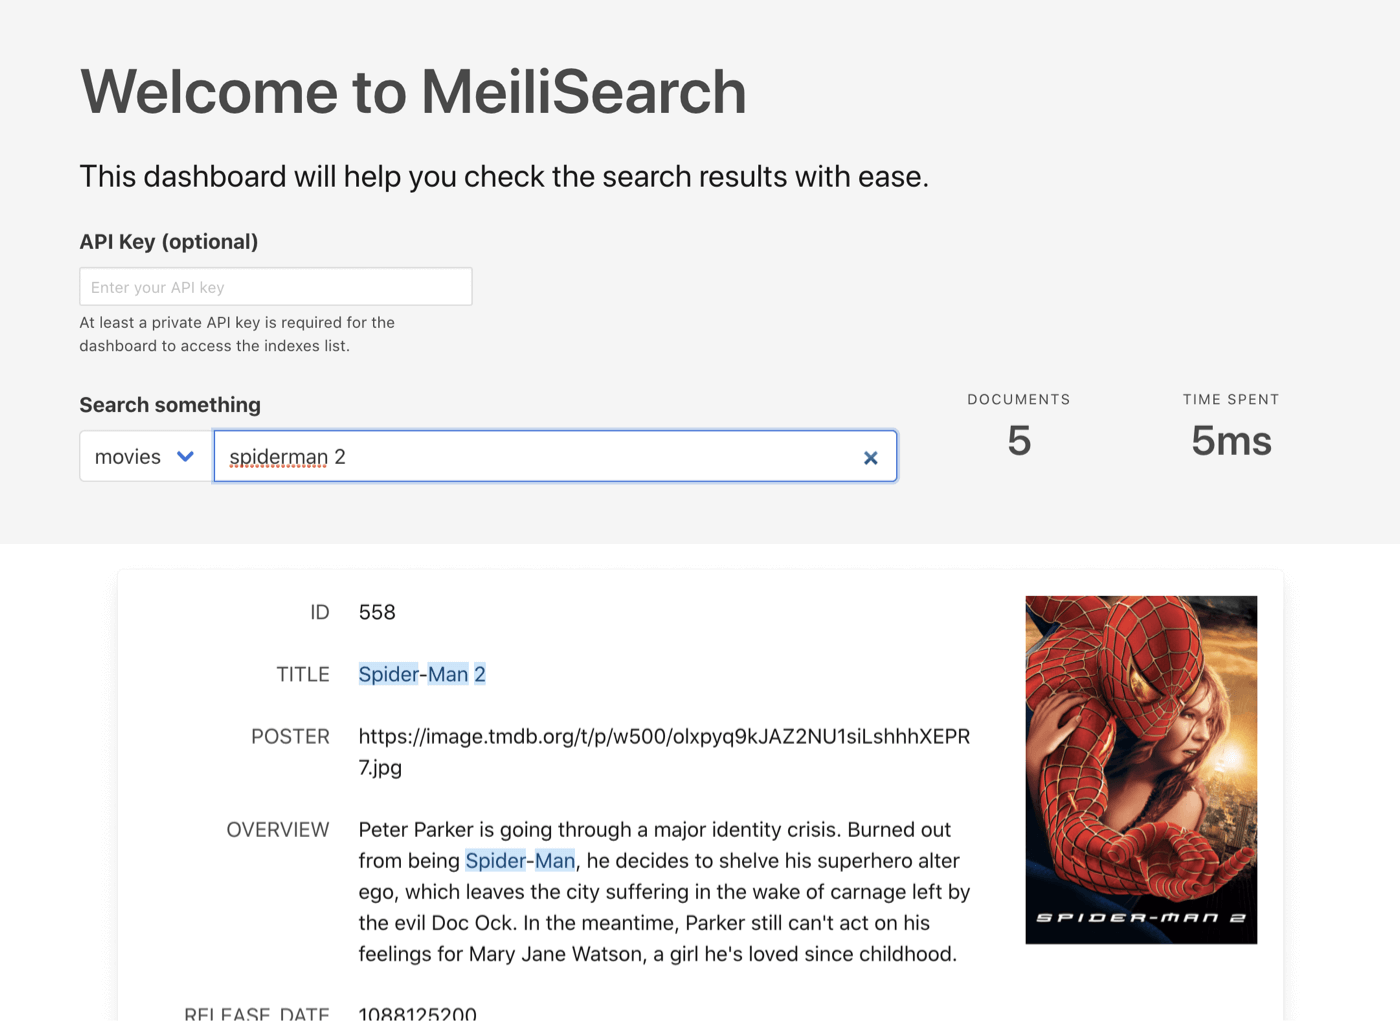This screenshot has height=1021, width=1400.
Task: Click into the spiderman 2 search box
Action: [x=540, y=457]
